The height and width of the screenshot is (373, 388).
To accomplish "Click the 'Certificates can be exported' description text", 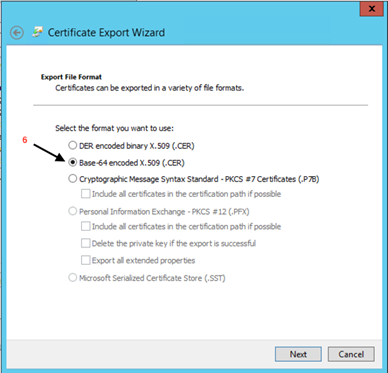I will click(x=150, y=88).
